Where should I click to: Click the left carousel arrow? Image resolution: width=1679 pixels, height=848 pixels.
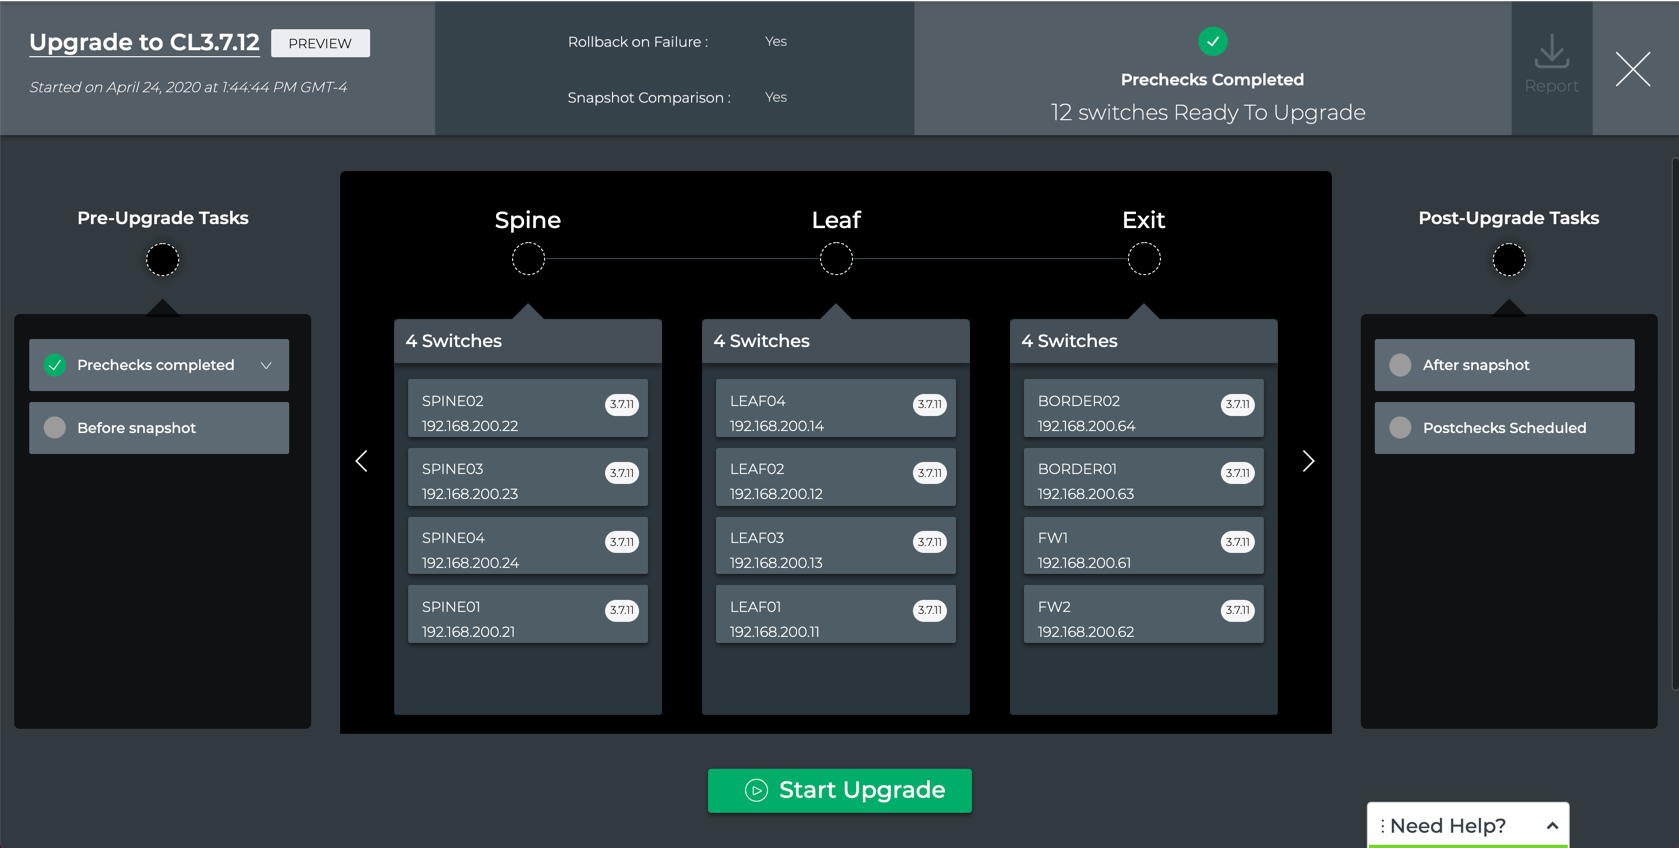pos(362,461)
